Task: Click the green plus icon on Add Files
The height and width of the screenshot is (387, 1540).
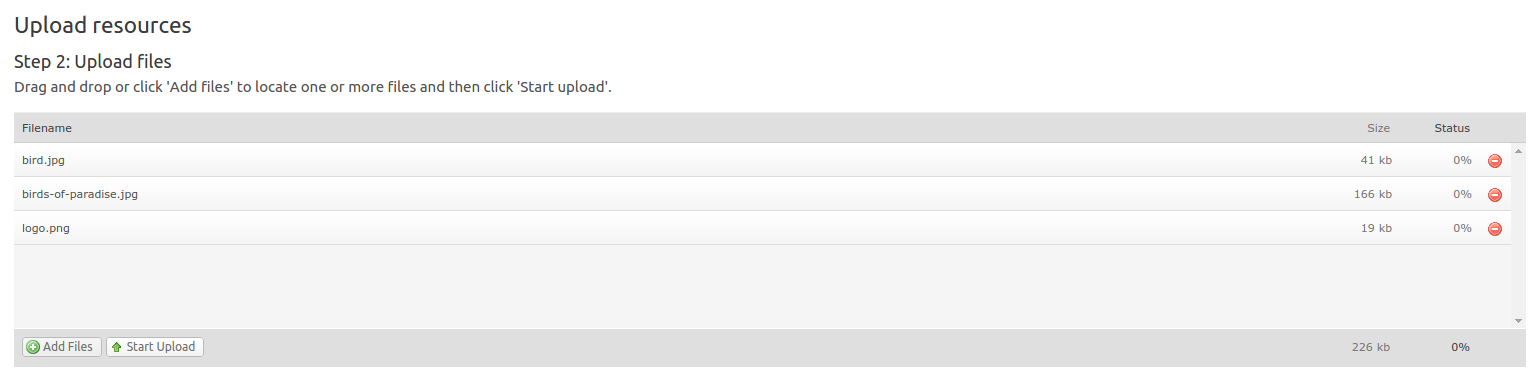Action: pyautogui.click(x=33, y=347)
